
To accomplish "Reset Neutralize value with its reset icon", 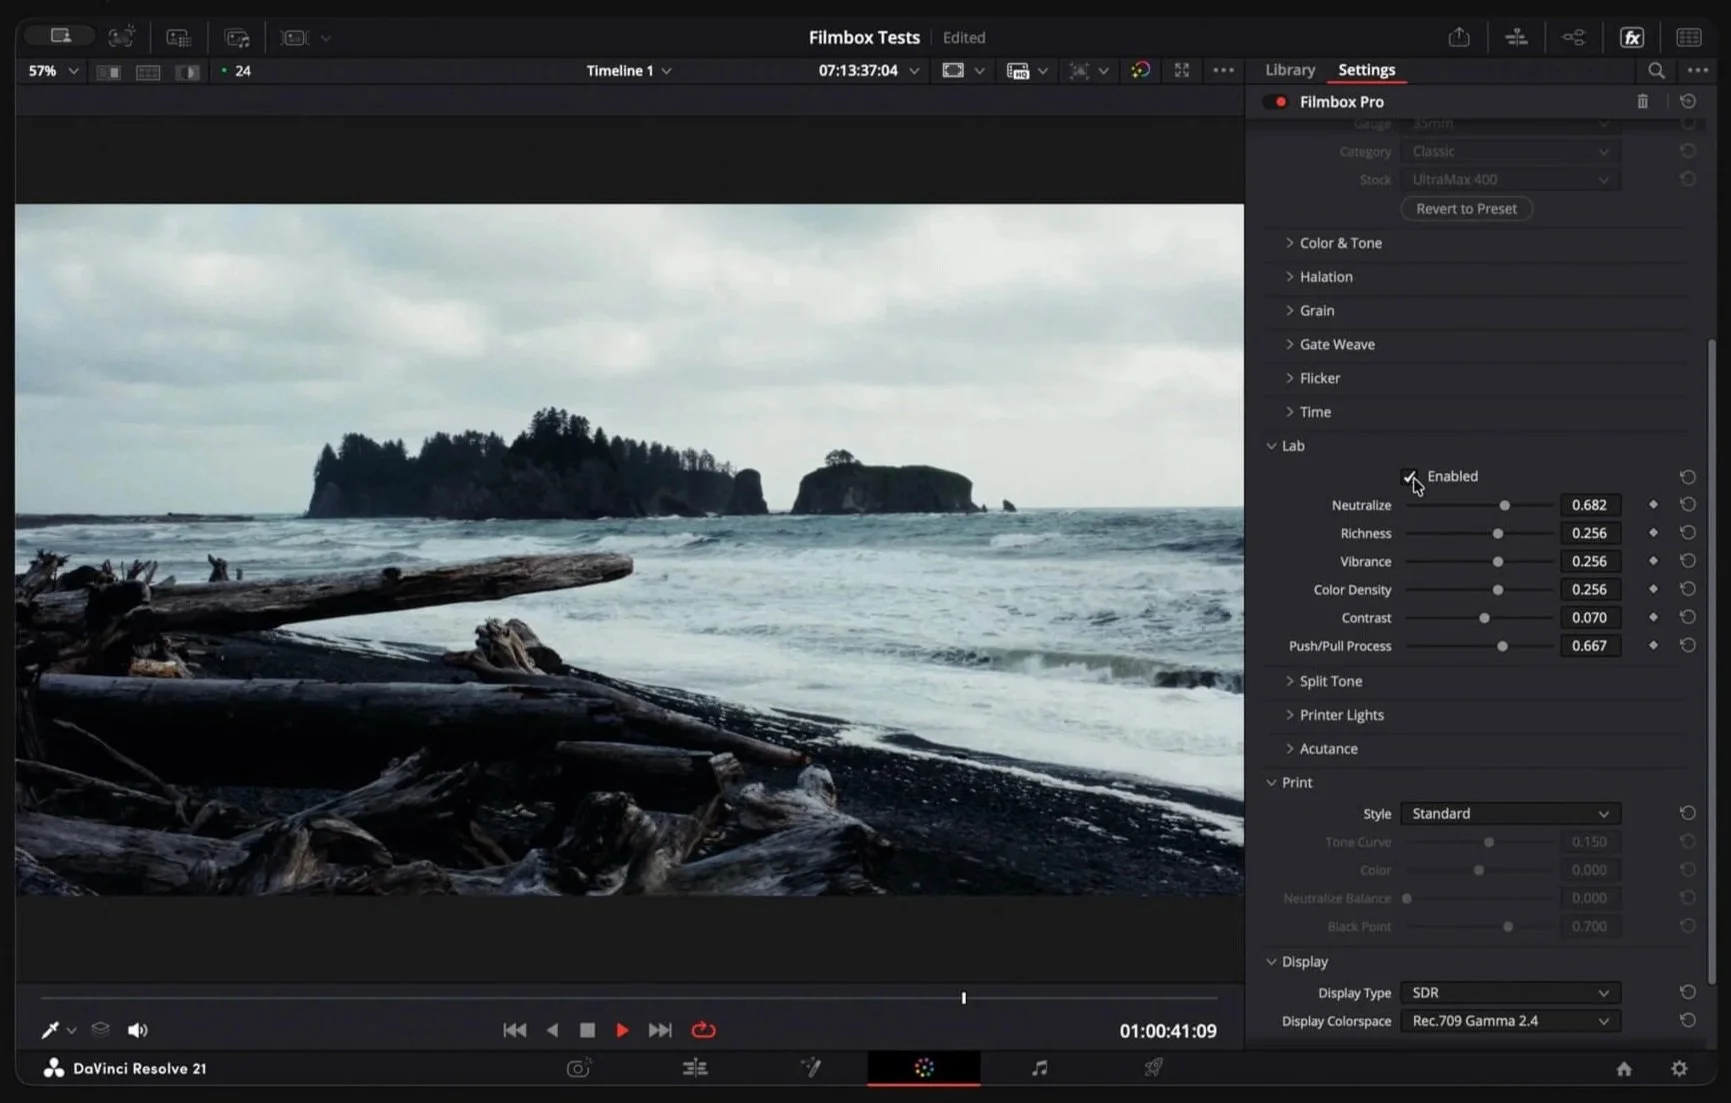I will click(x=1687, y=505).
